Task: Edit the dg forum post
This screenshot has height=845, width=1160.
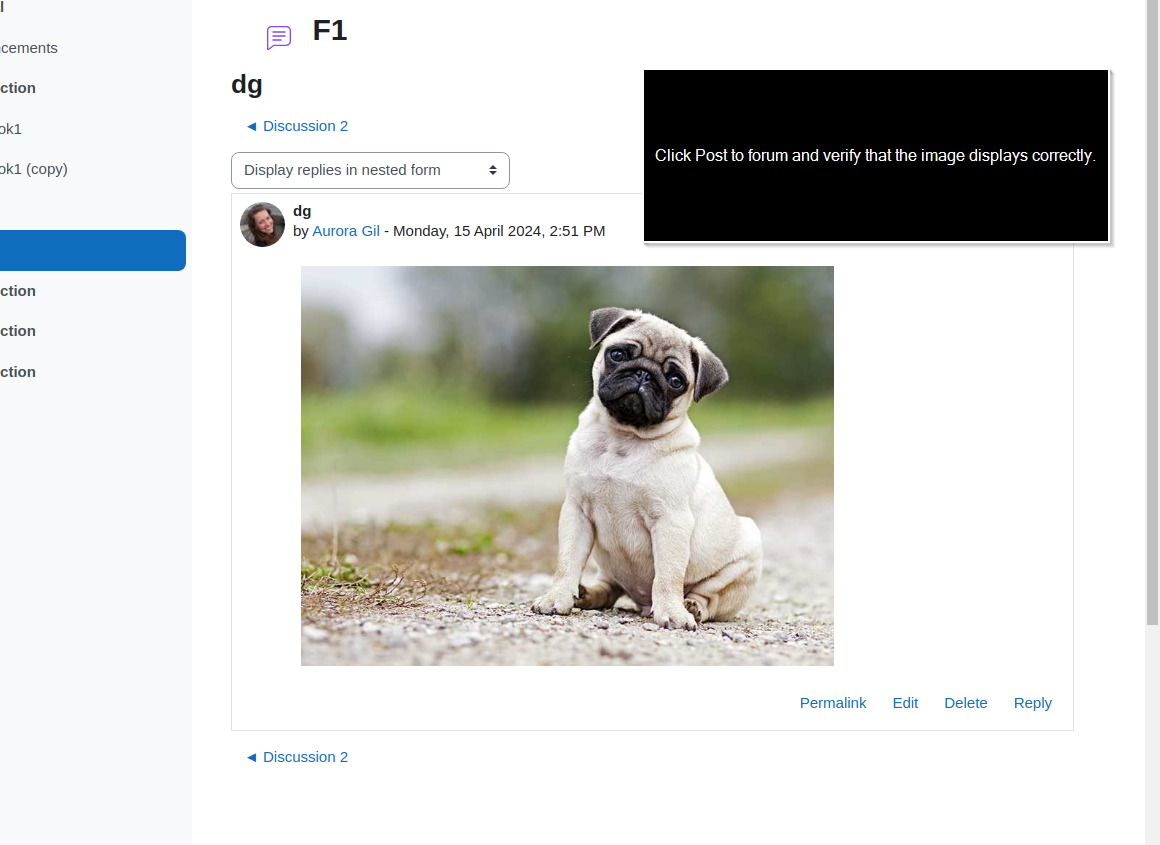Action: pos(905,703)
